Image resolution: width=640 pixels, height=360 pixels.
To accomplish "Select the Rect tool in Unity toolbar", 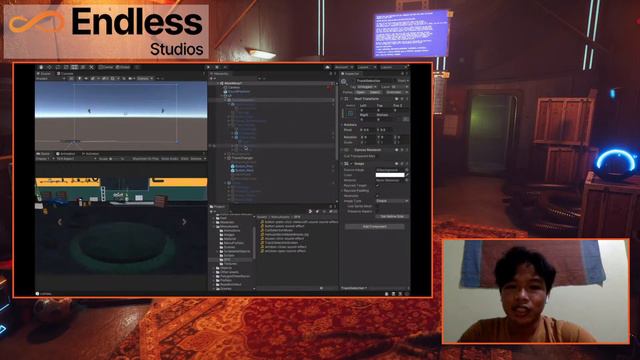I will coord(74,67).
